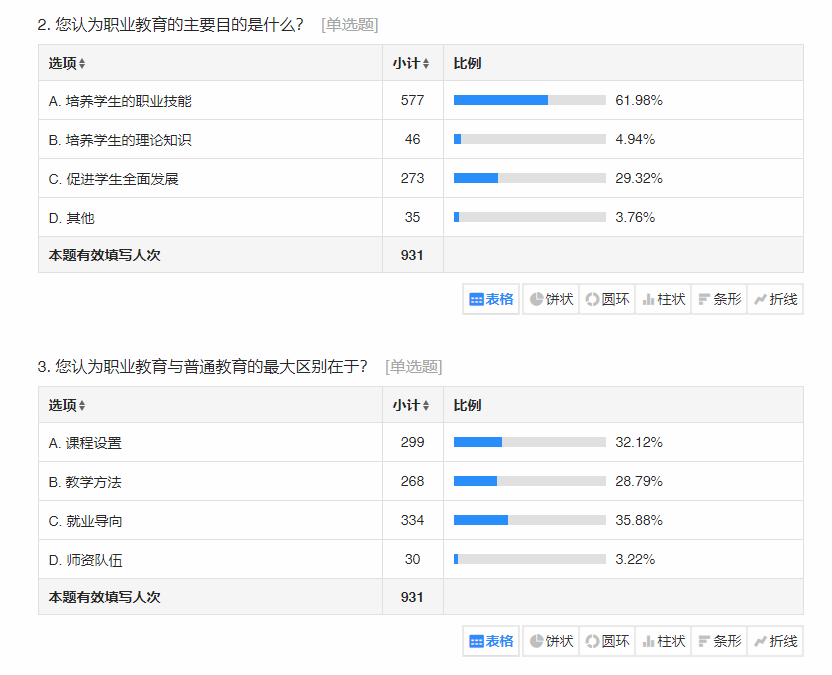Select bar chart view for question 2
The height and width of the screenshot is (675, 832).
719,299
